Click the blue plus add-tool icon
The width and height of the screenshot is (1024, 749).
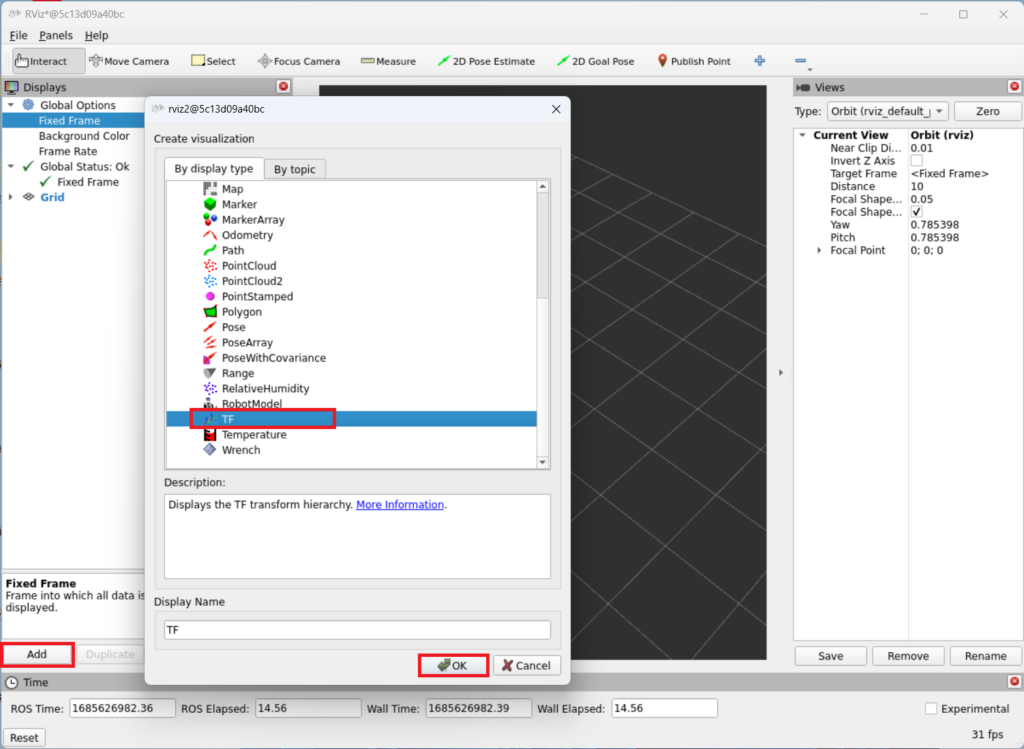click(x=760, y=61)
